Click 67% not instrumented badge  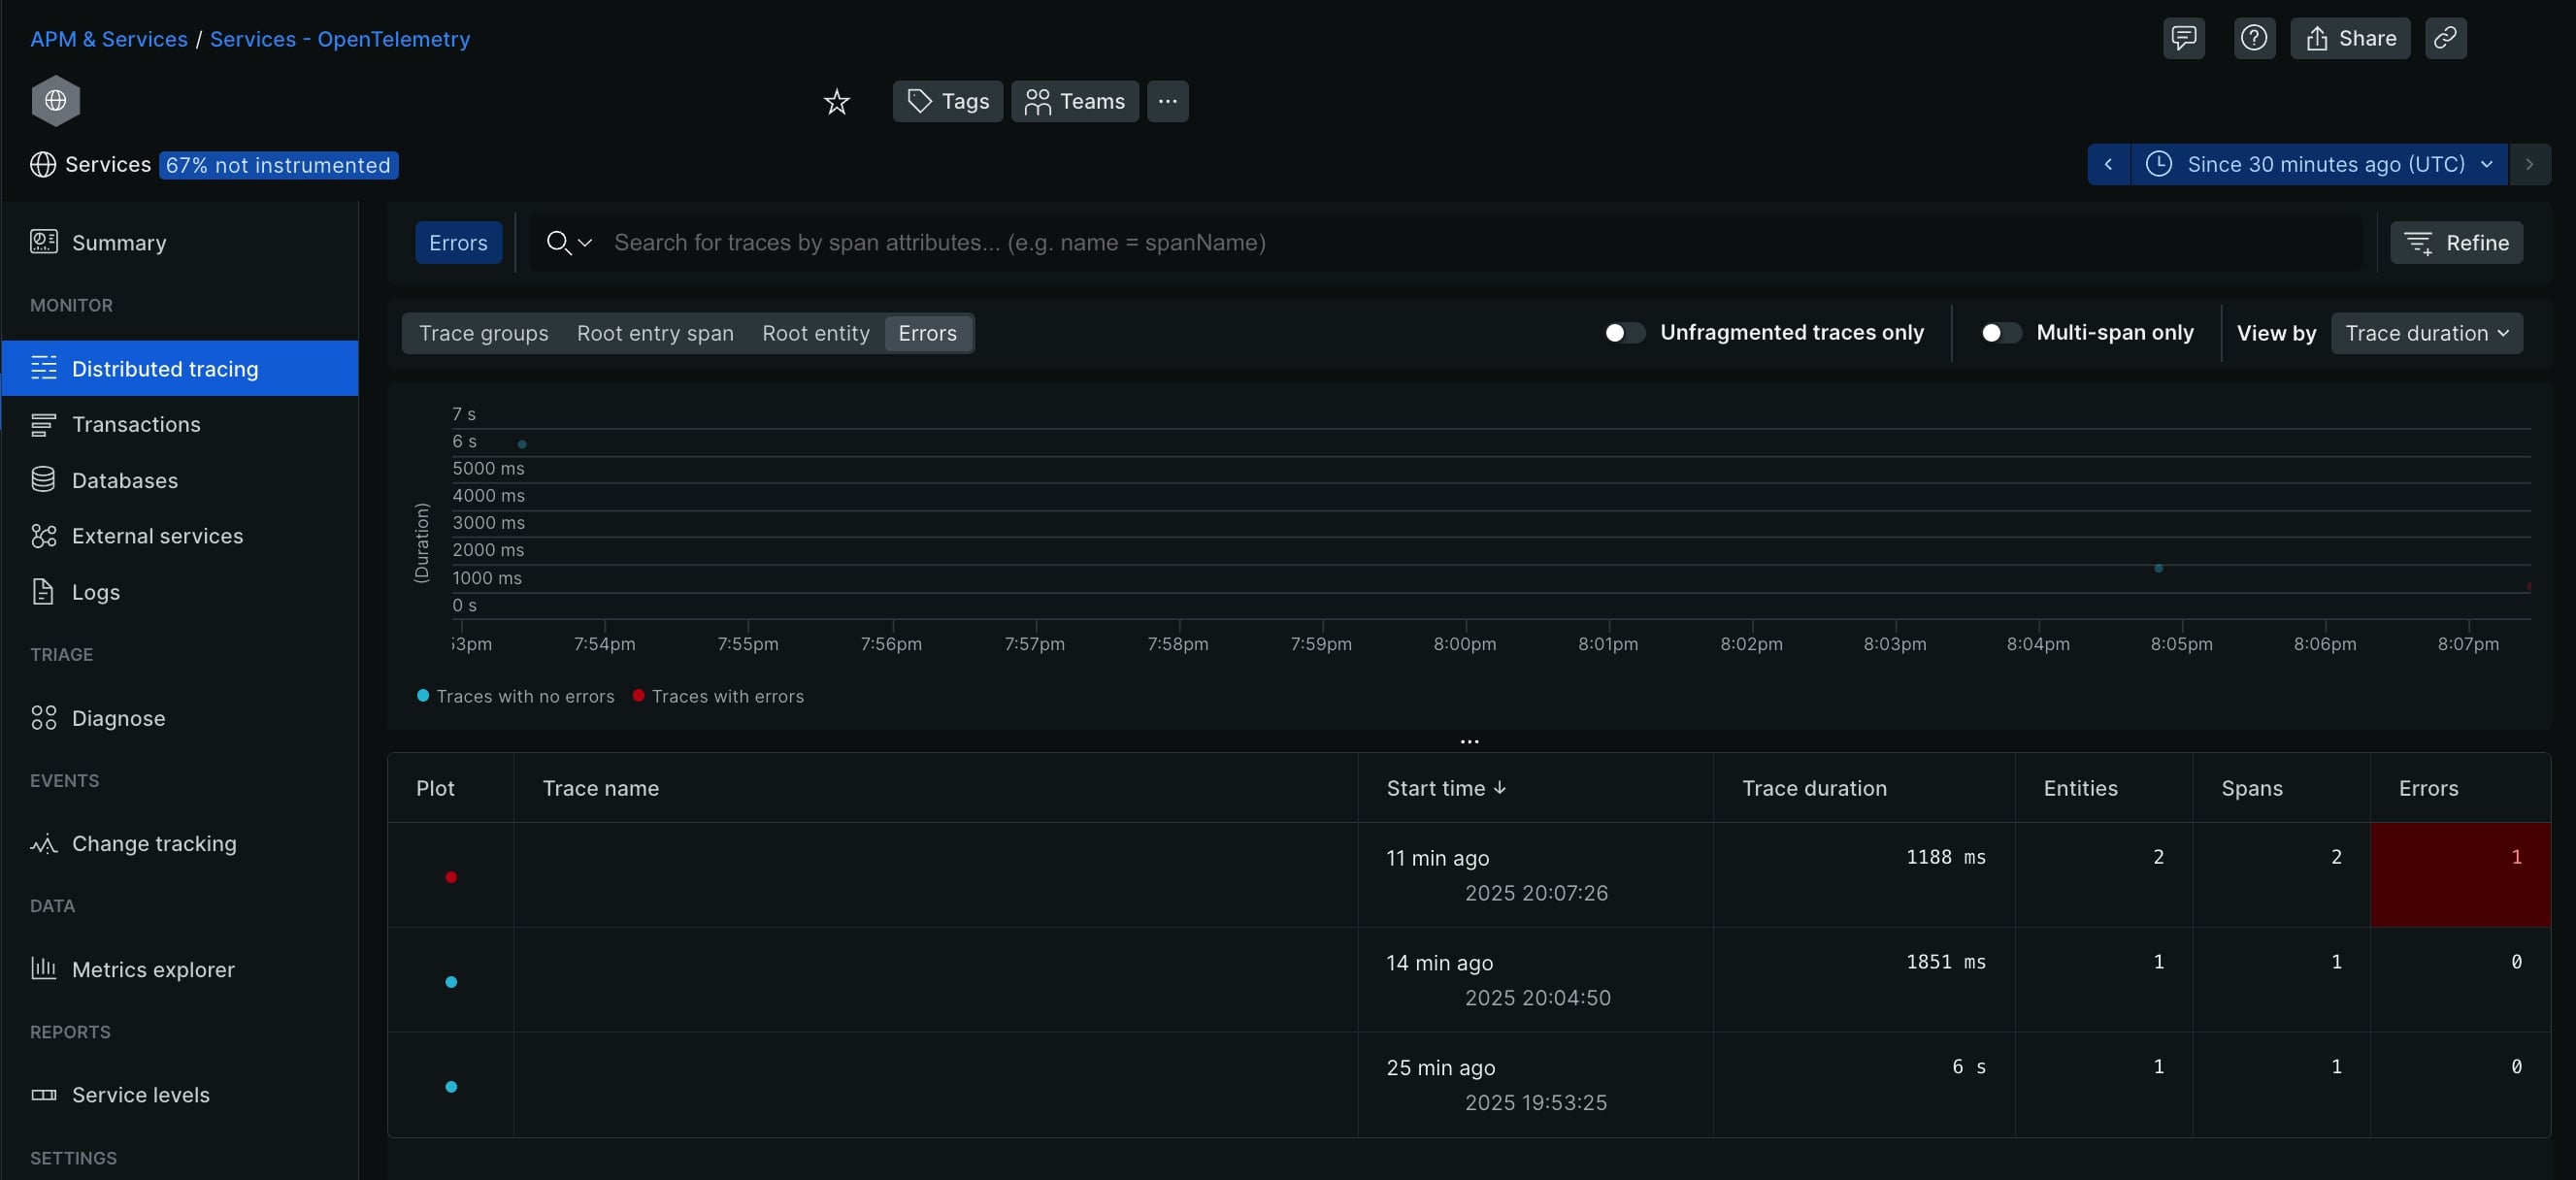pos(278,165)
